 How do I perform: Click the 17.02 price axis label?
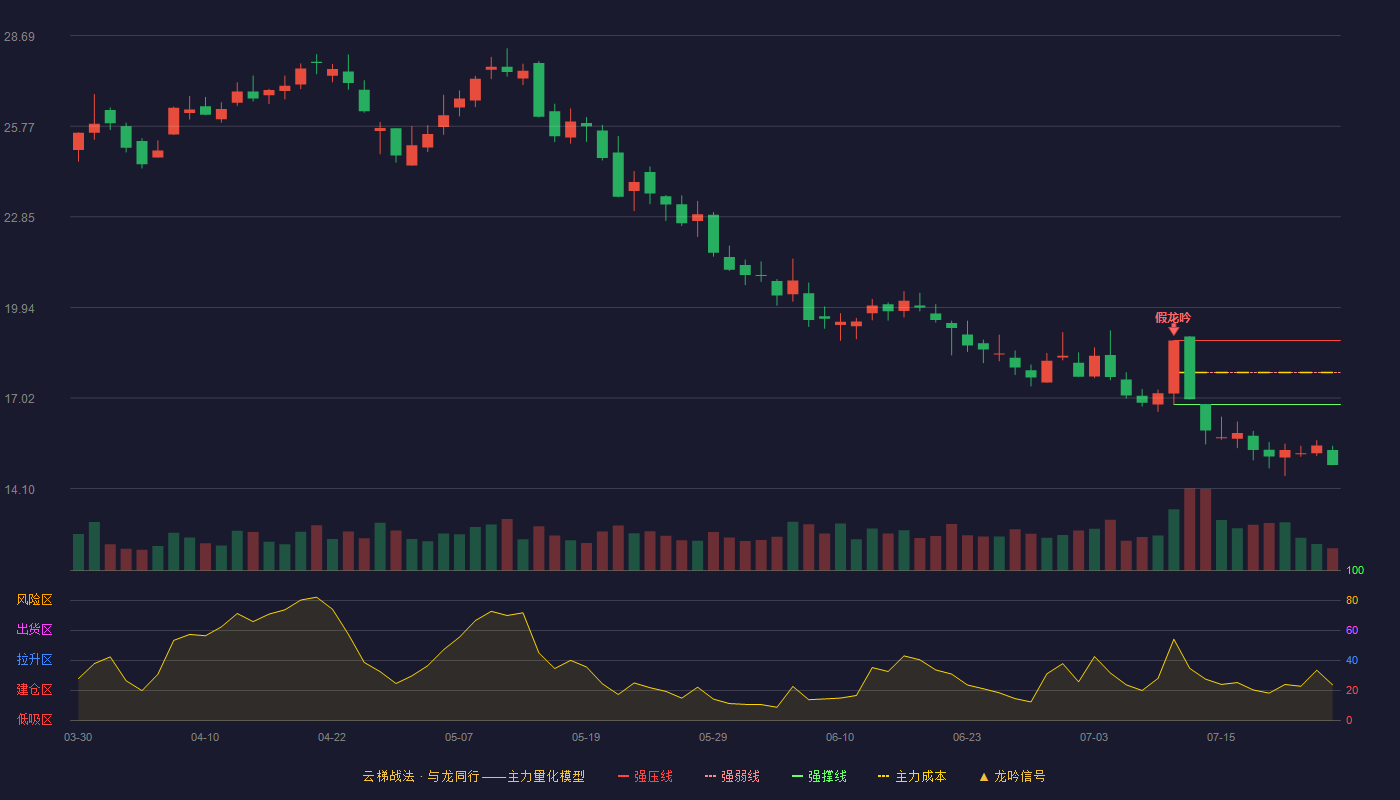20,398
